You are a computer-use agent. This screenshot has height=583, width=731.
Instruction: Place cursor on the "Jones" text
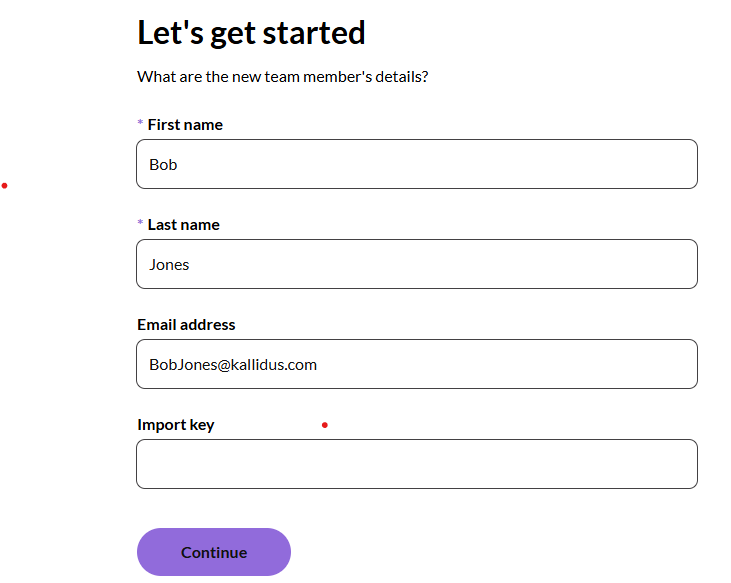point(169,265)
